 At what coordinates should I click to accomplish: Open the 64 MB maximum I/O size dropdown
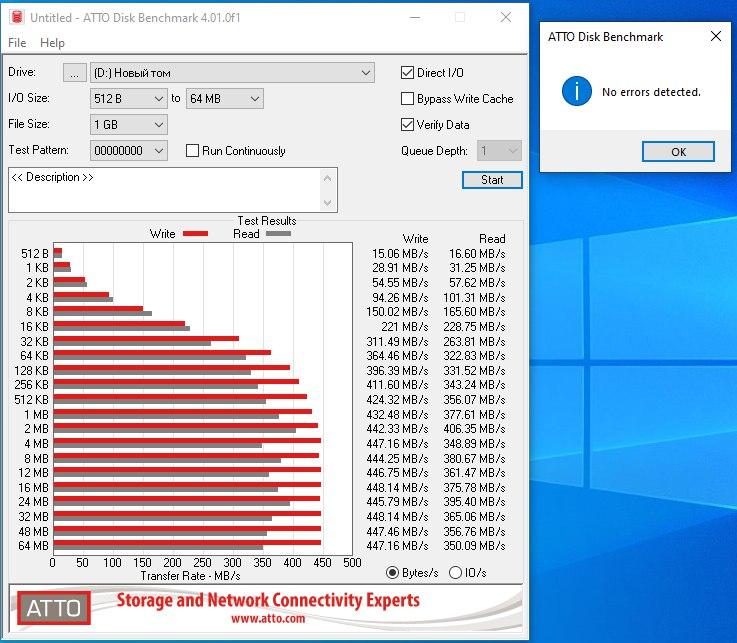point(225,99)
